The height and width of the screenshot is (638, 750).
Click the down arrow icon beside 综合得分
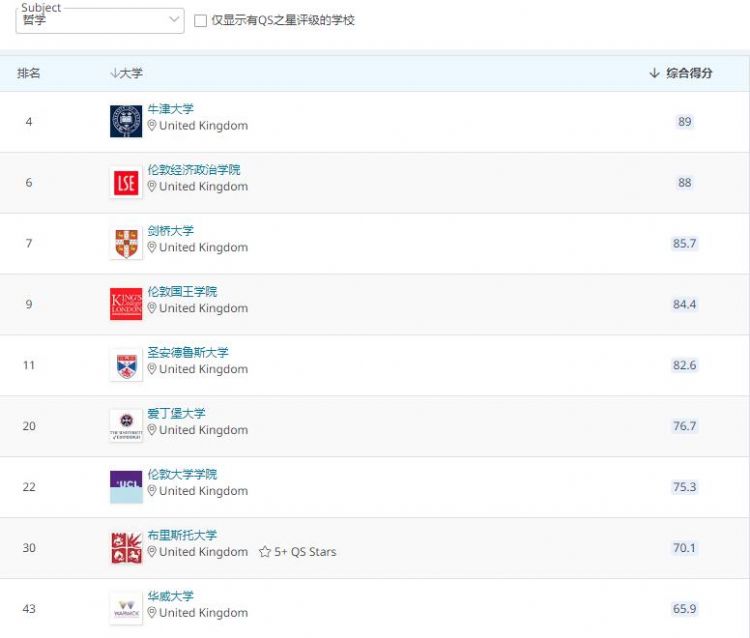(654, 73)
